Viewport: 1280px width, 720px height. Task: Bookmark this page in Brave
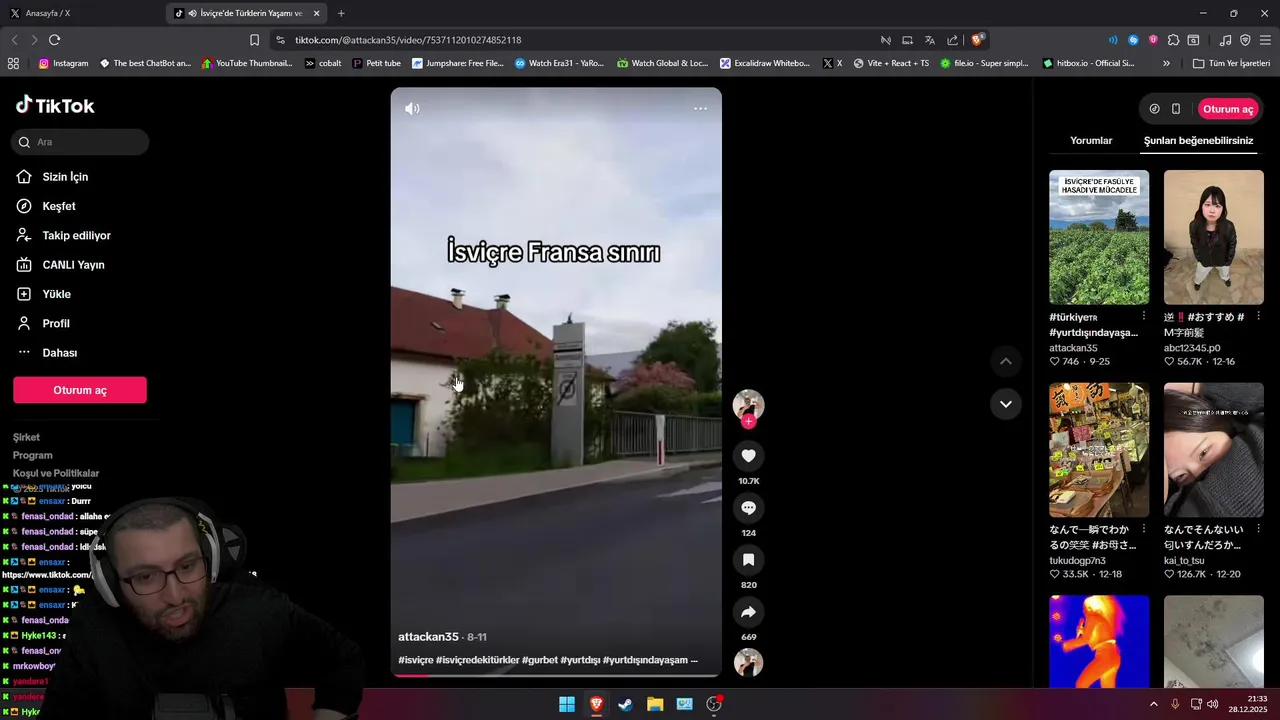[254, 40]
